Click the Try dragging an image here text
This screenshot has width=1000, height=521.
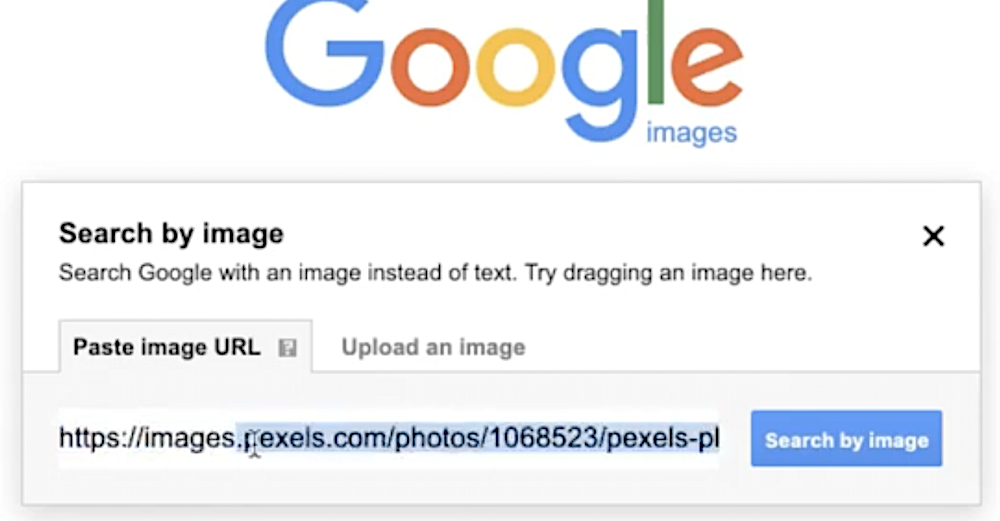point(668,273)
